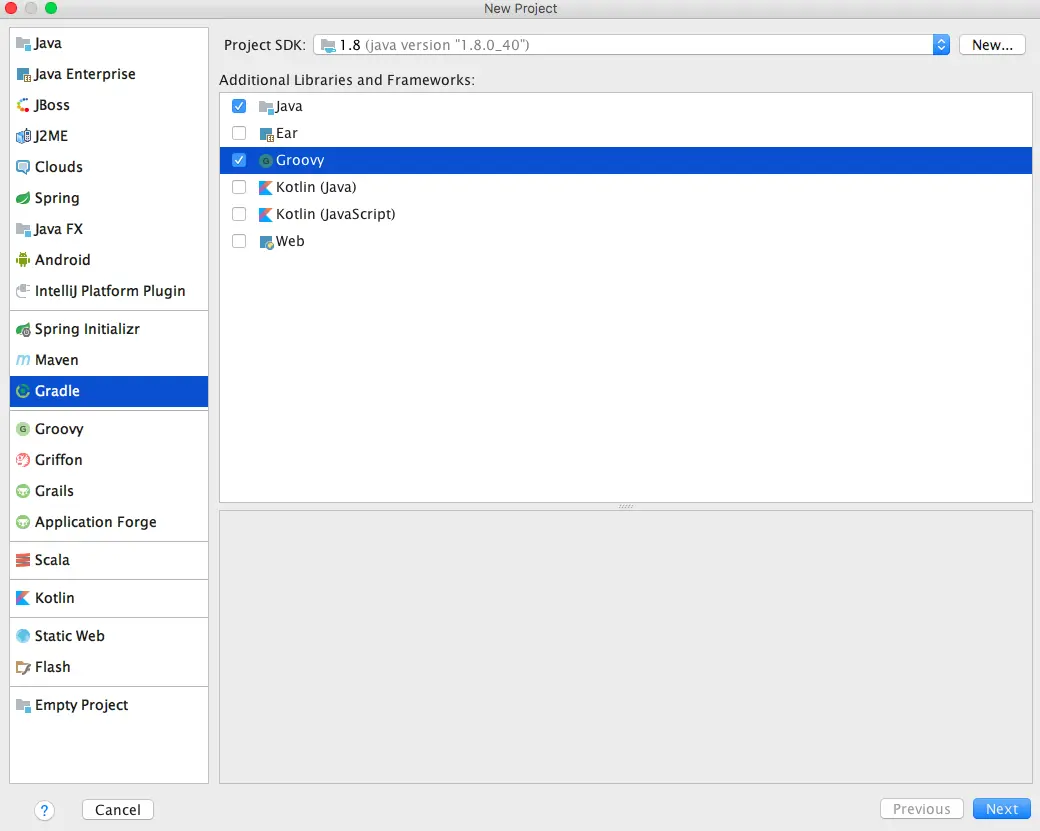Pick the Groovy icon in left sidebar
The height and width of the screenshot is (831, 1040).
click(23, 429)
